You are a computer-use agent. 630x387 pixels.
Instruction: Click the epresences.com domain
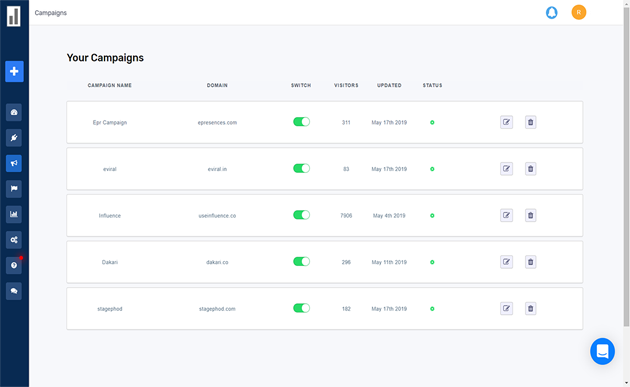click(217, 123)
